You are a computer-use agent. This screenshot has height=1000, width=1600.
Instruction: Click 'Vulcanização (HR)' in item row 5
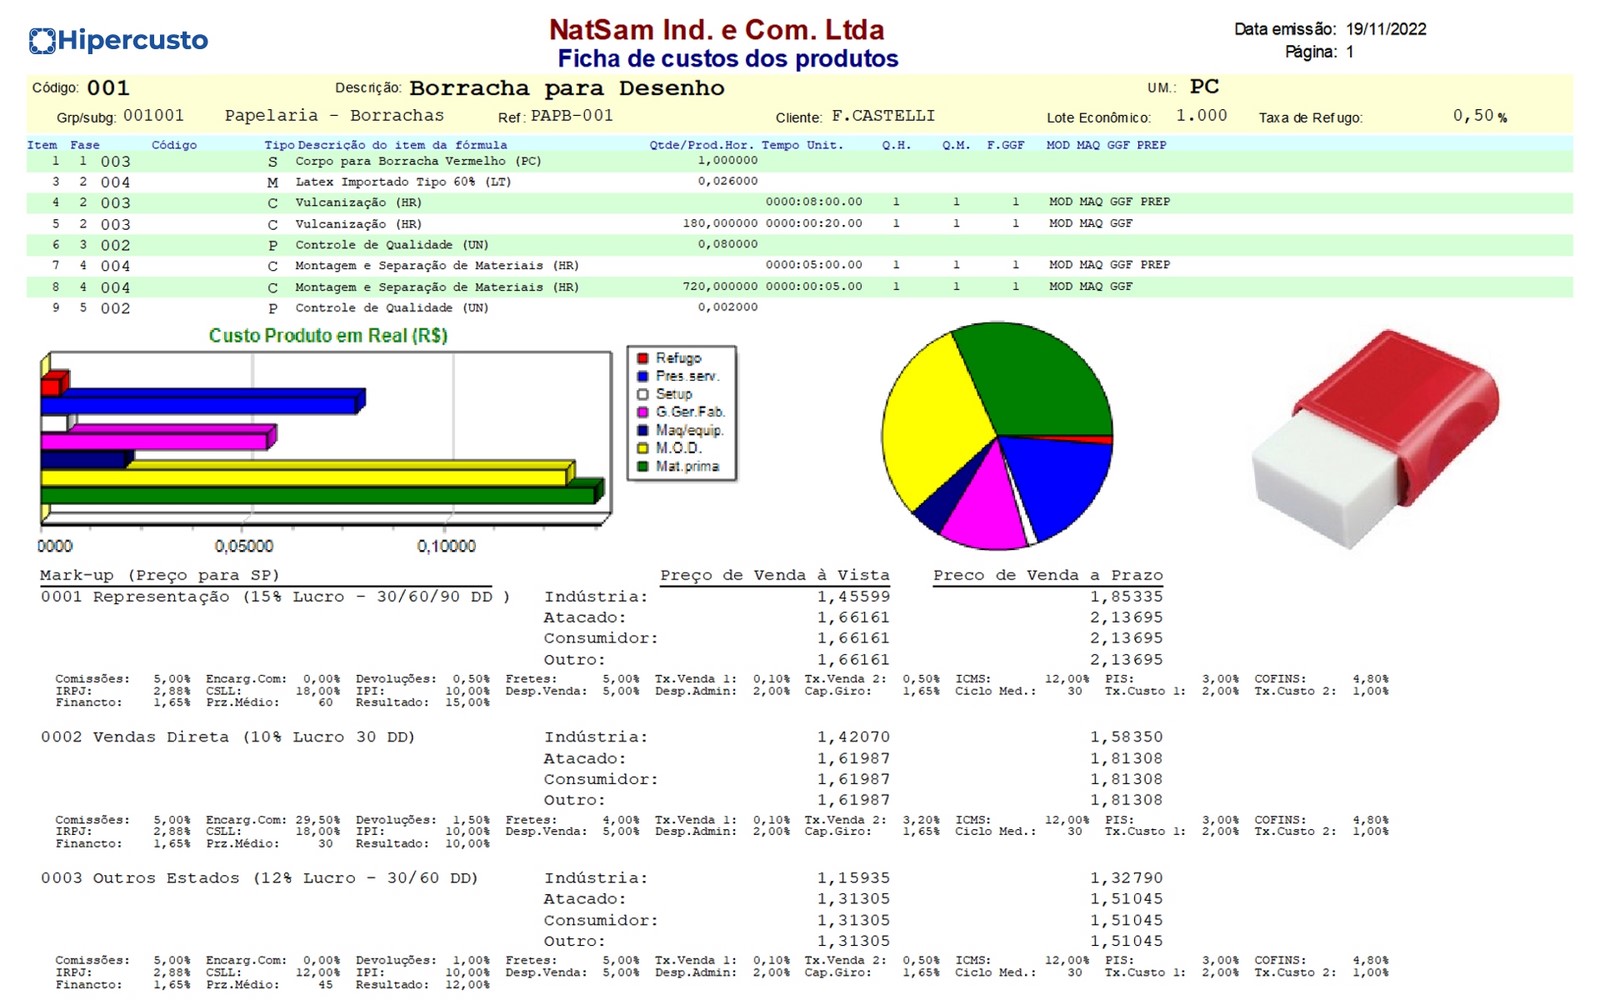click(358, 225)
